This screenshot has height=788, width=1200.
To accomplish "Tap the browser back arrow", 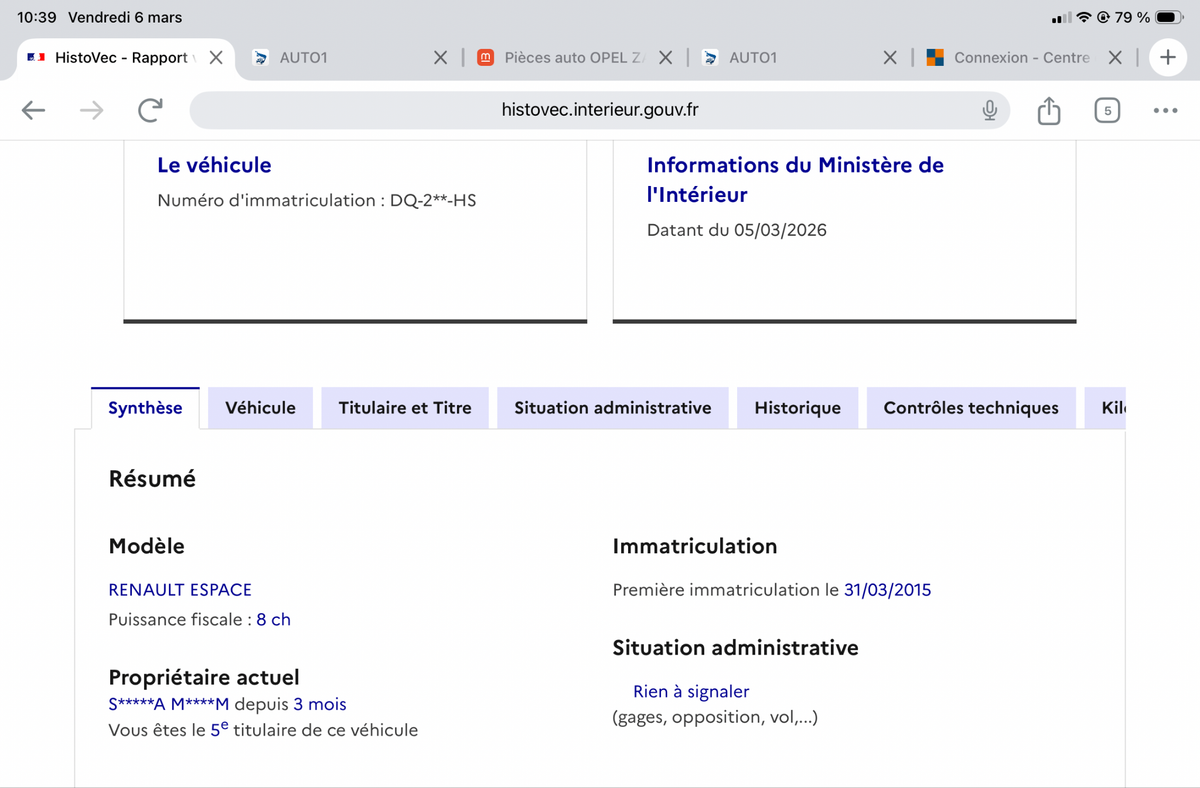I will click(34, 110).
